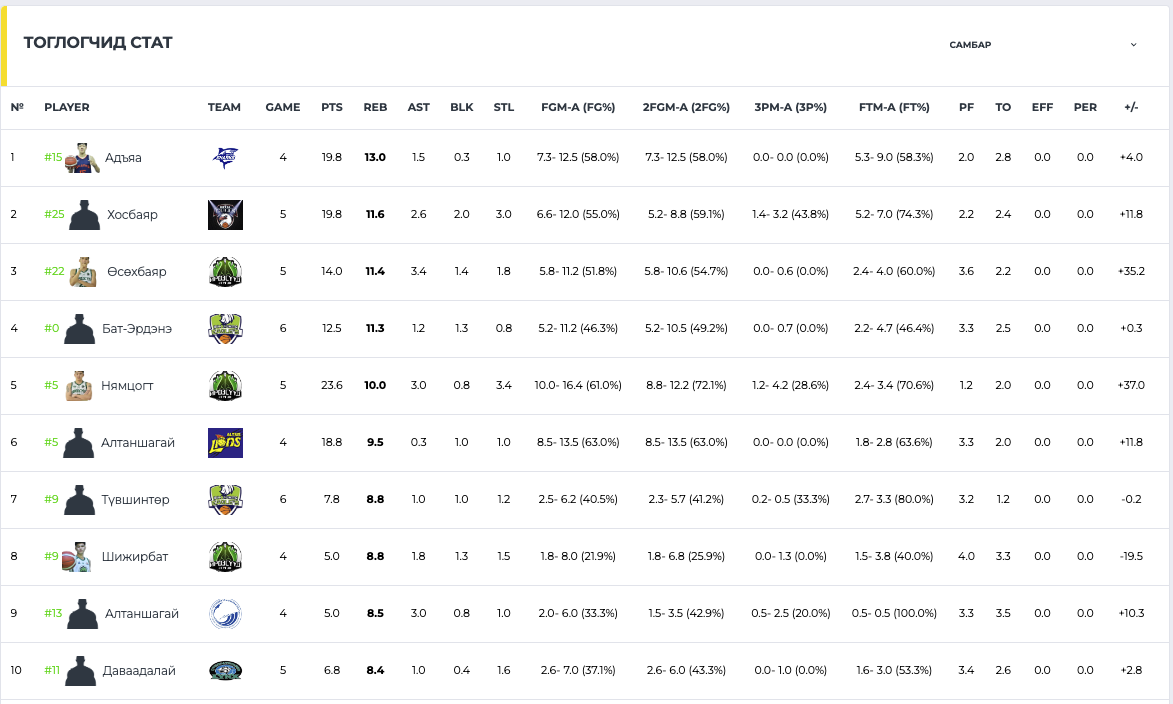The image size is (1173, 704).
Task: Open player Хосбаяр's name link
Action: pos(132,215)
